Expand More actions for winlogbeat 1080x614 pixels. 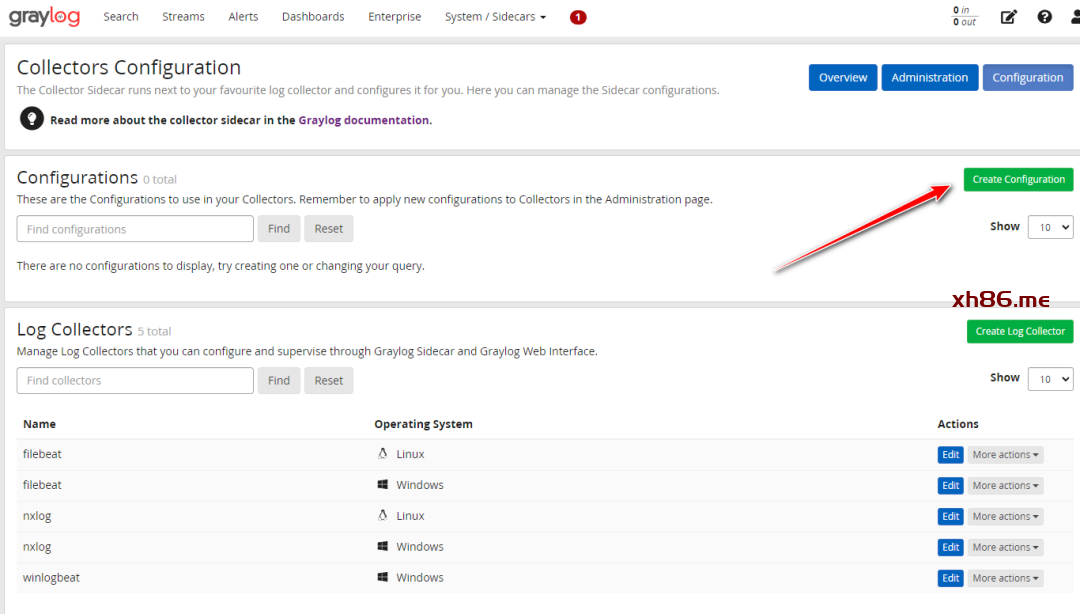point(1005,578)
